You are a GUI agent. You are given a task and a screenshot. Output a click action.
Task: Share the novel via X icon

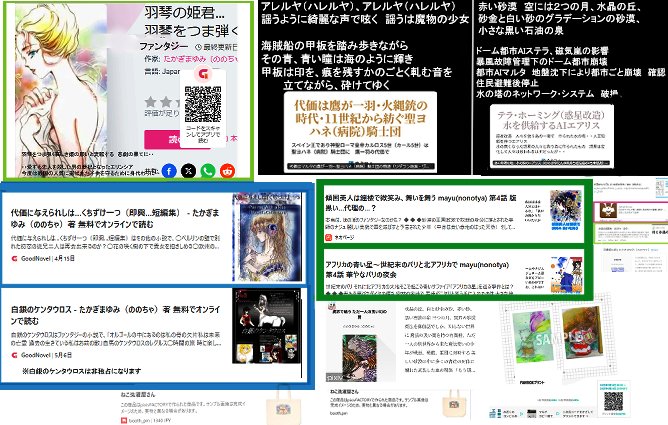189,171
